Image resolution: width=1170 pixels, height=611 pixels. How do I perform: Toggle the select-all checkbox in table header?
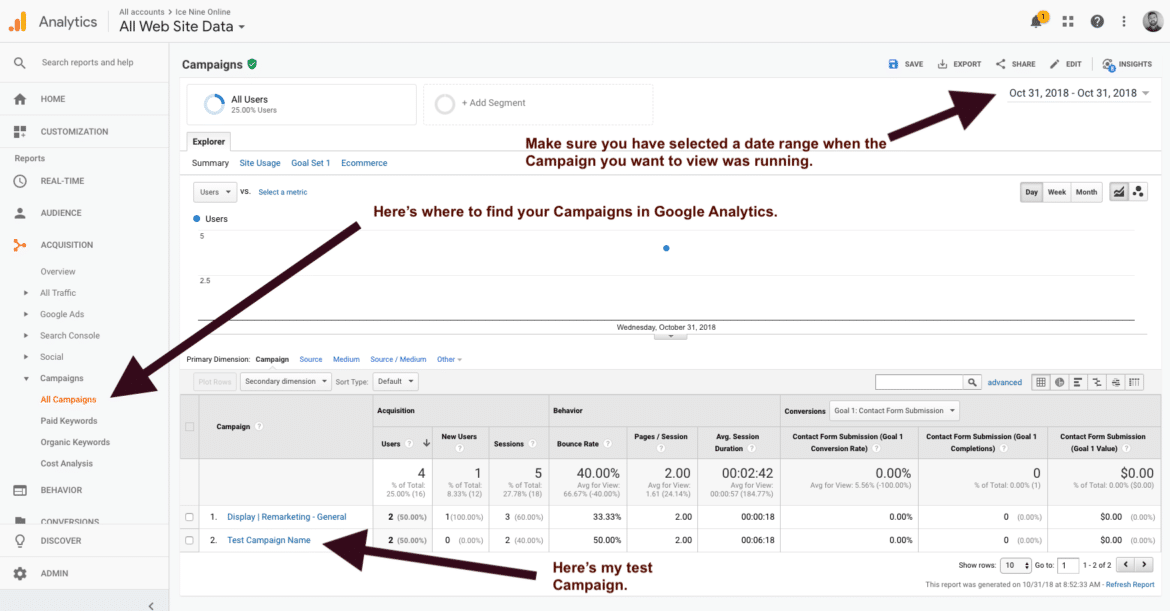pos(191,425)
